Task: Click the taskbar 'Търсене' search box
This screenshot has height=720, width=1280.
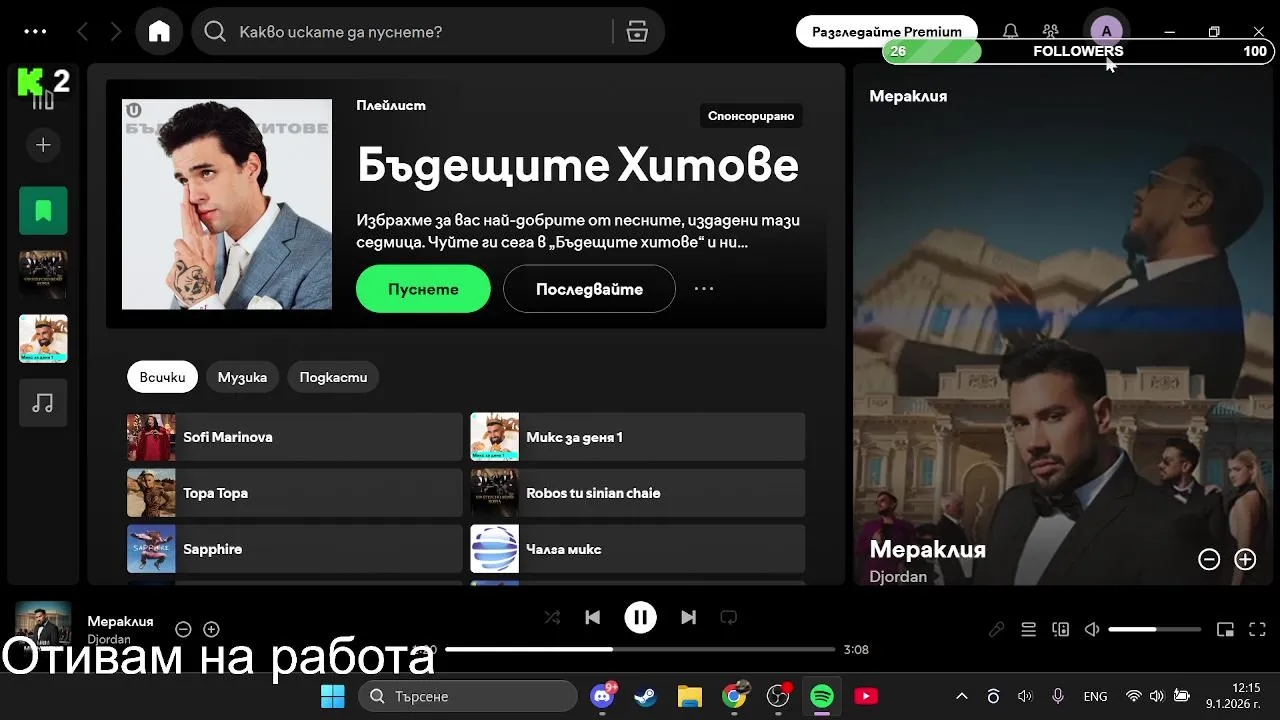Action: point(468,696)
